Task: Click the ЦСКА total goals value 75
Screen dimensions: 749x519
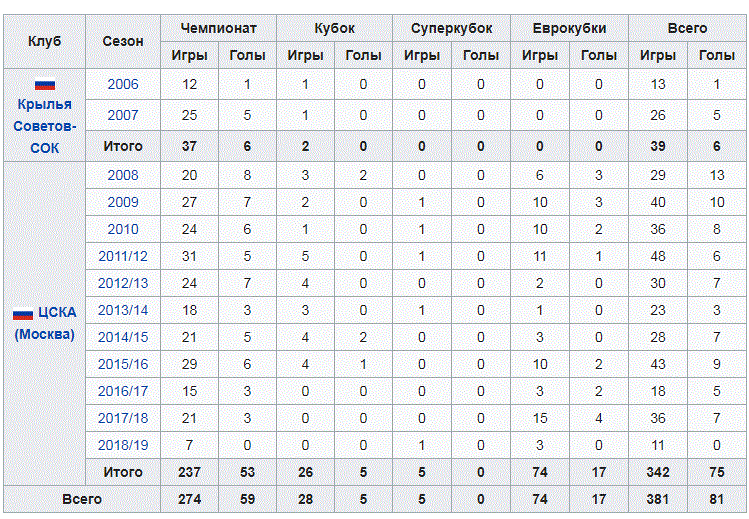Action: point(717,472)
